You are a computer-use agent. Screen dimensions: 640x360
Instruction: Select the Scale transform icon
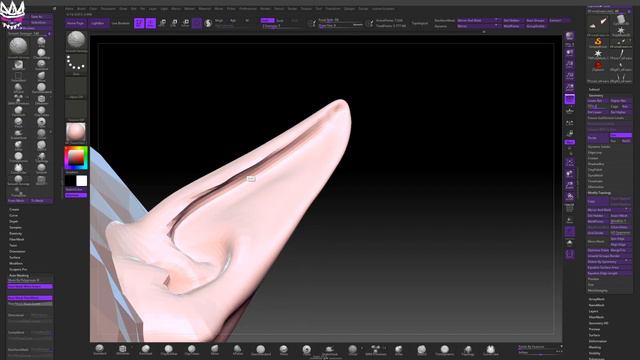tap(174, 23)
